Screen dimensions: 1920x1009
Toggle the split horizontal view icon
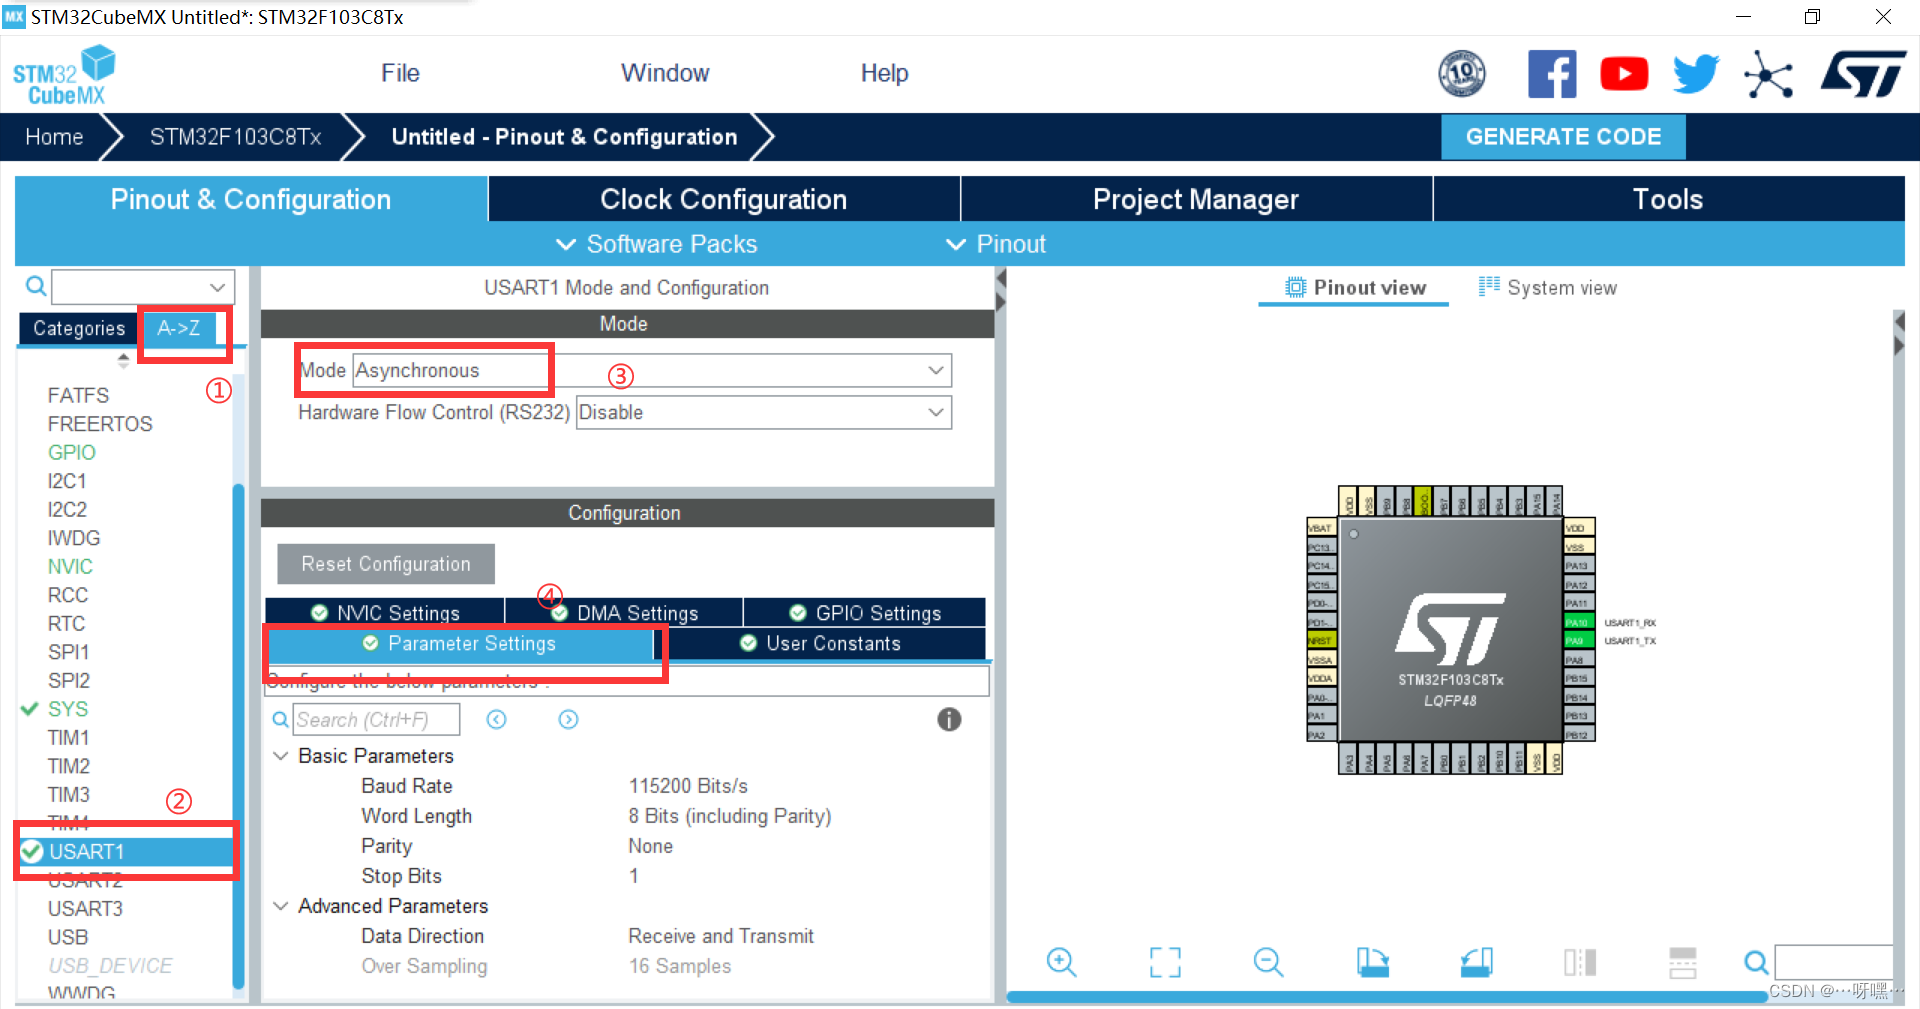click(x=1683, y=962)
